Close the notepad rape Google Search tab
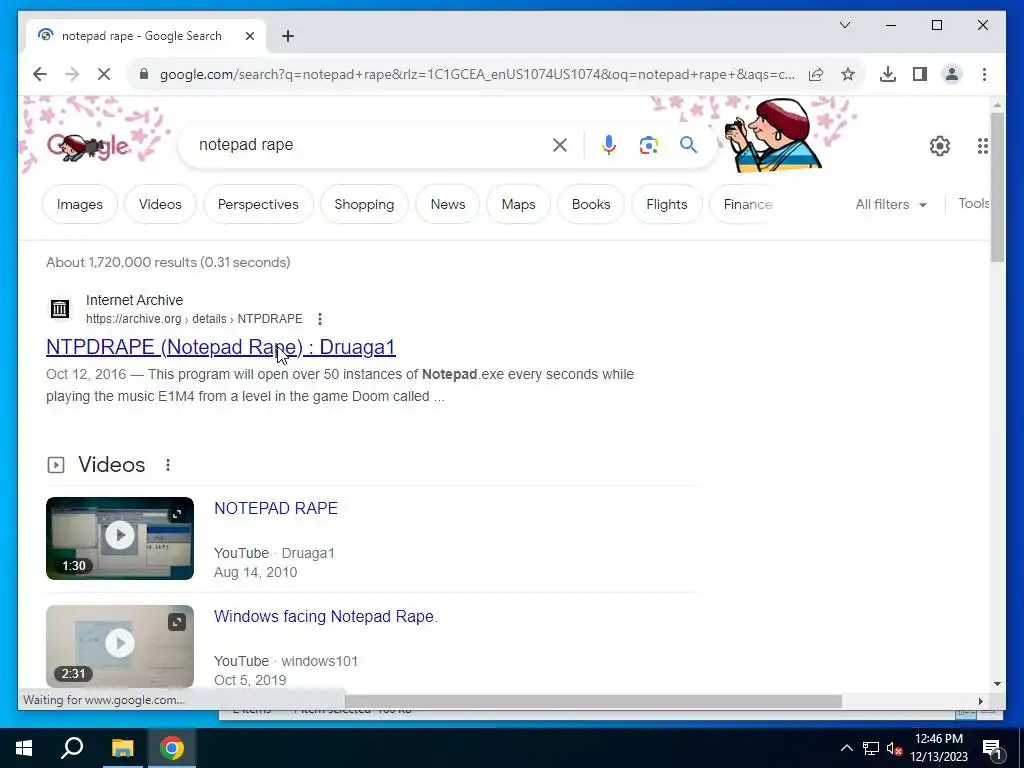Viewport: 1024px width, 768px height. [249, 36]
